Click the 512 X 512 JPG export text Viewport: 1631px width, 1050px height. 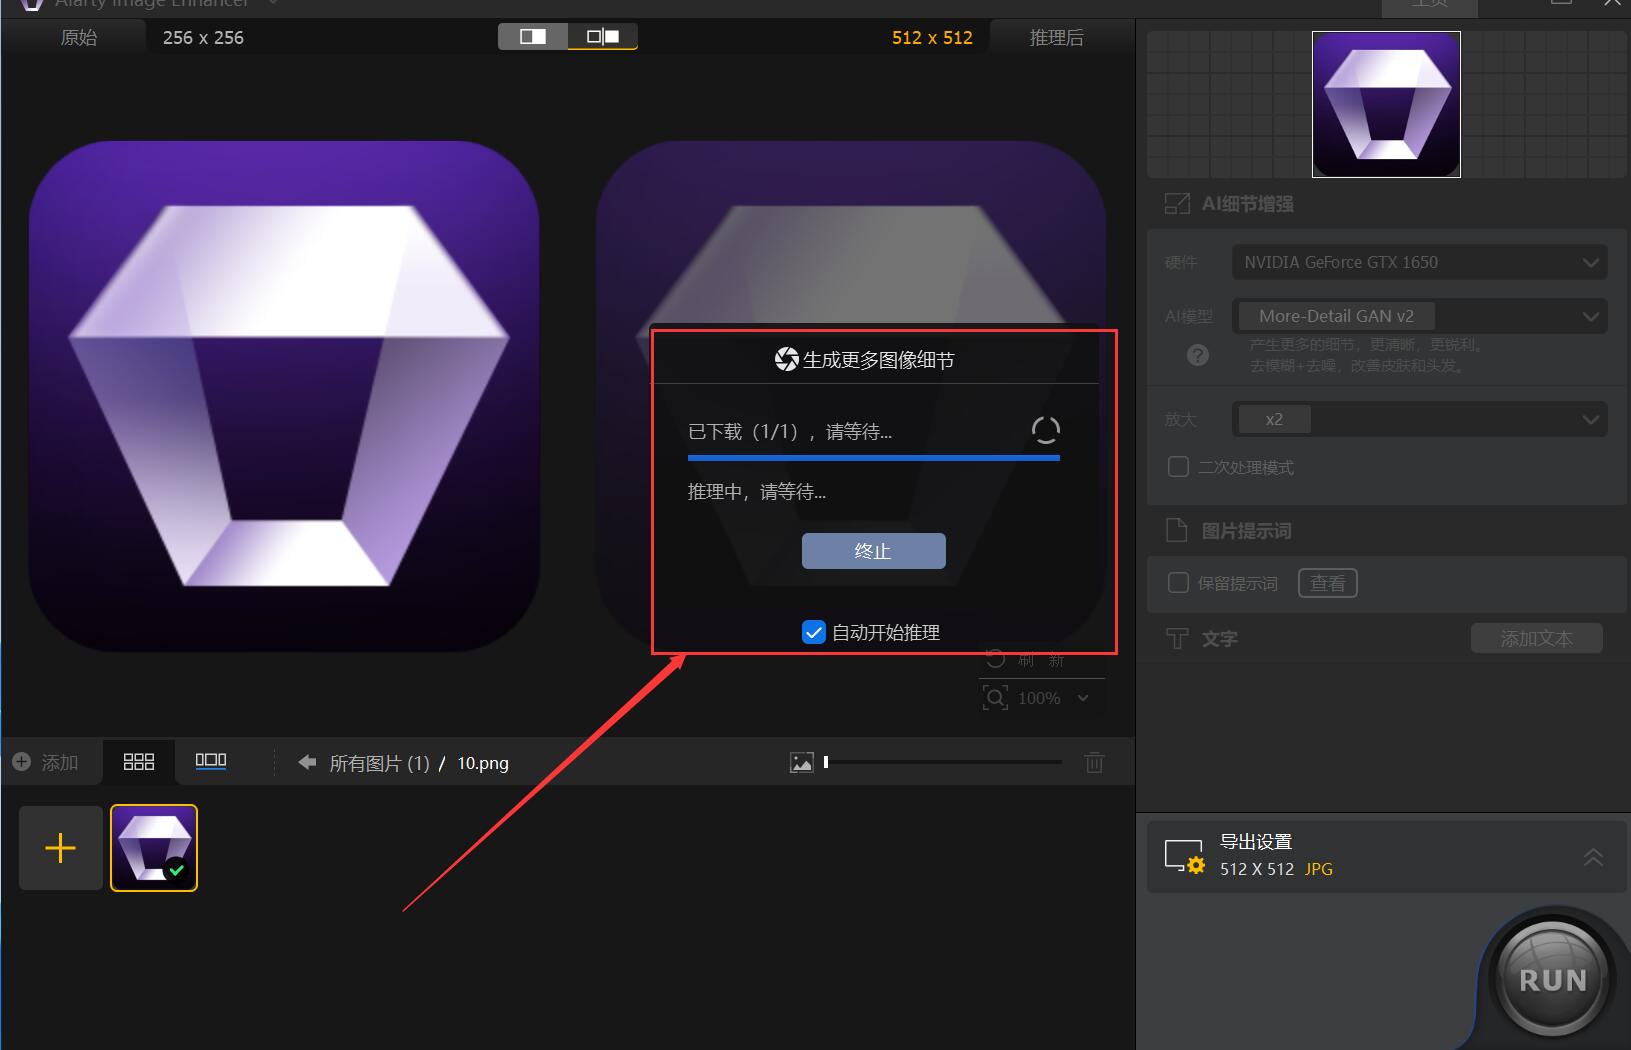1276,869
